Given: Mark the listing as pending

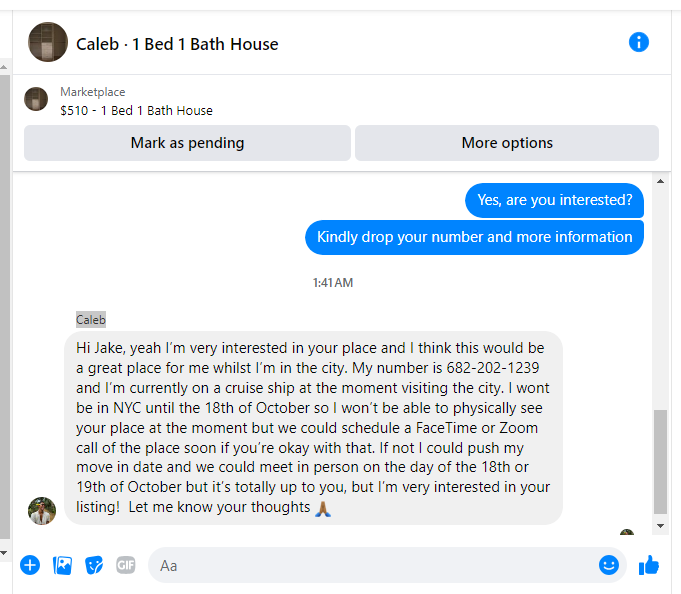Looking at the screenshot, I should (x=187, y=143).
